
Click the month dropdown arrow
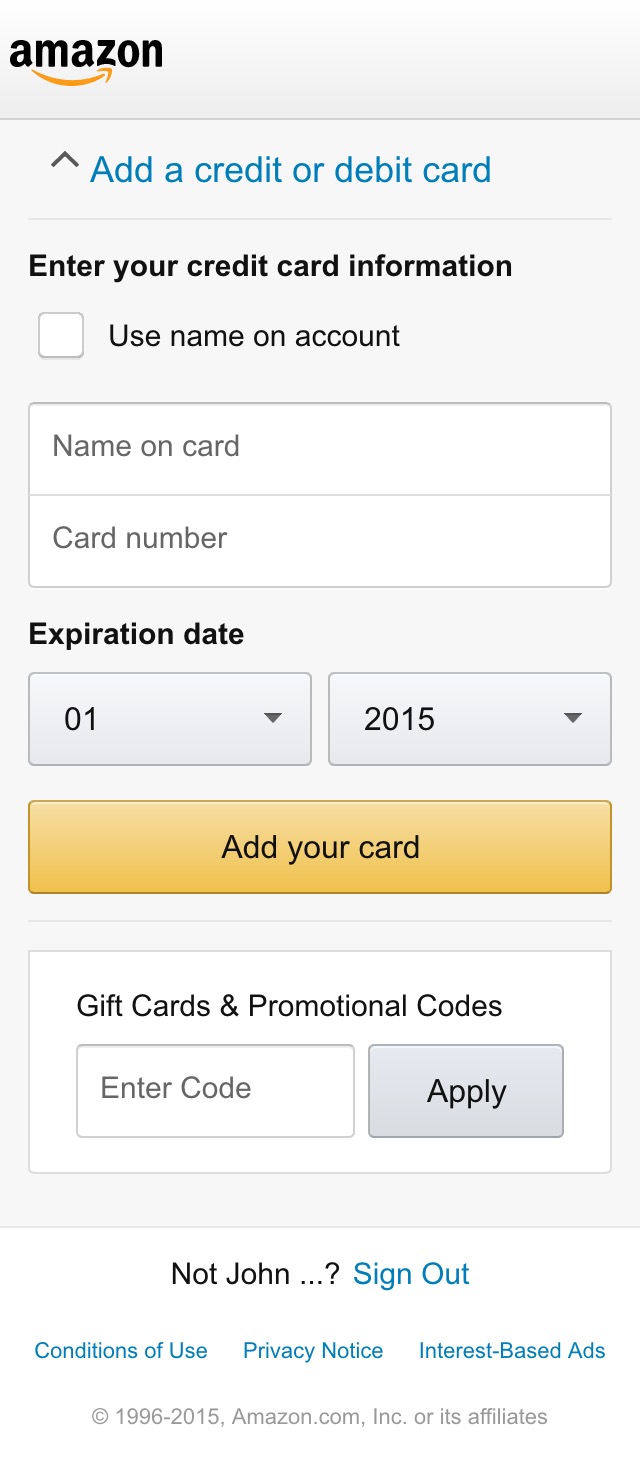(x=271, y=718)
